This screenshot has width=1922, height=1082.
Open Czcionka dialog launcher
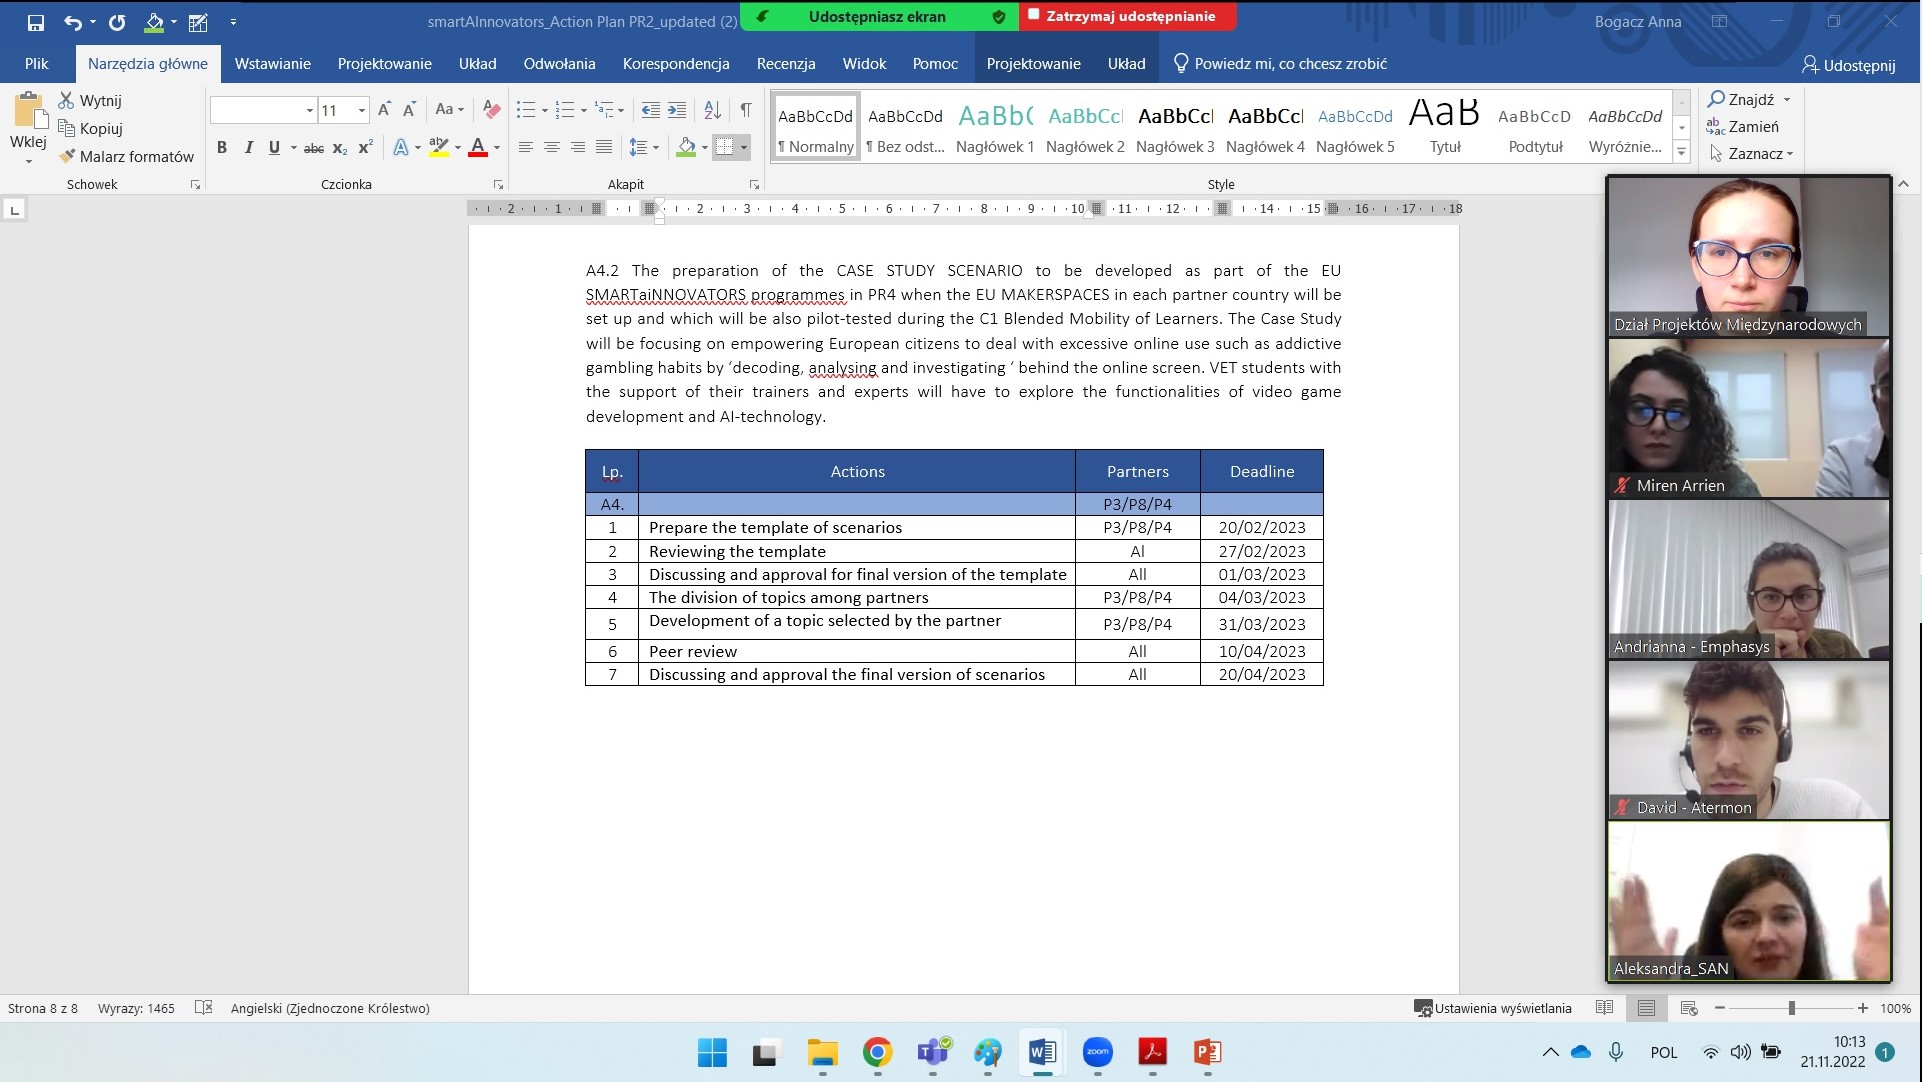(x=498, y=185)
